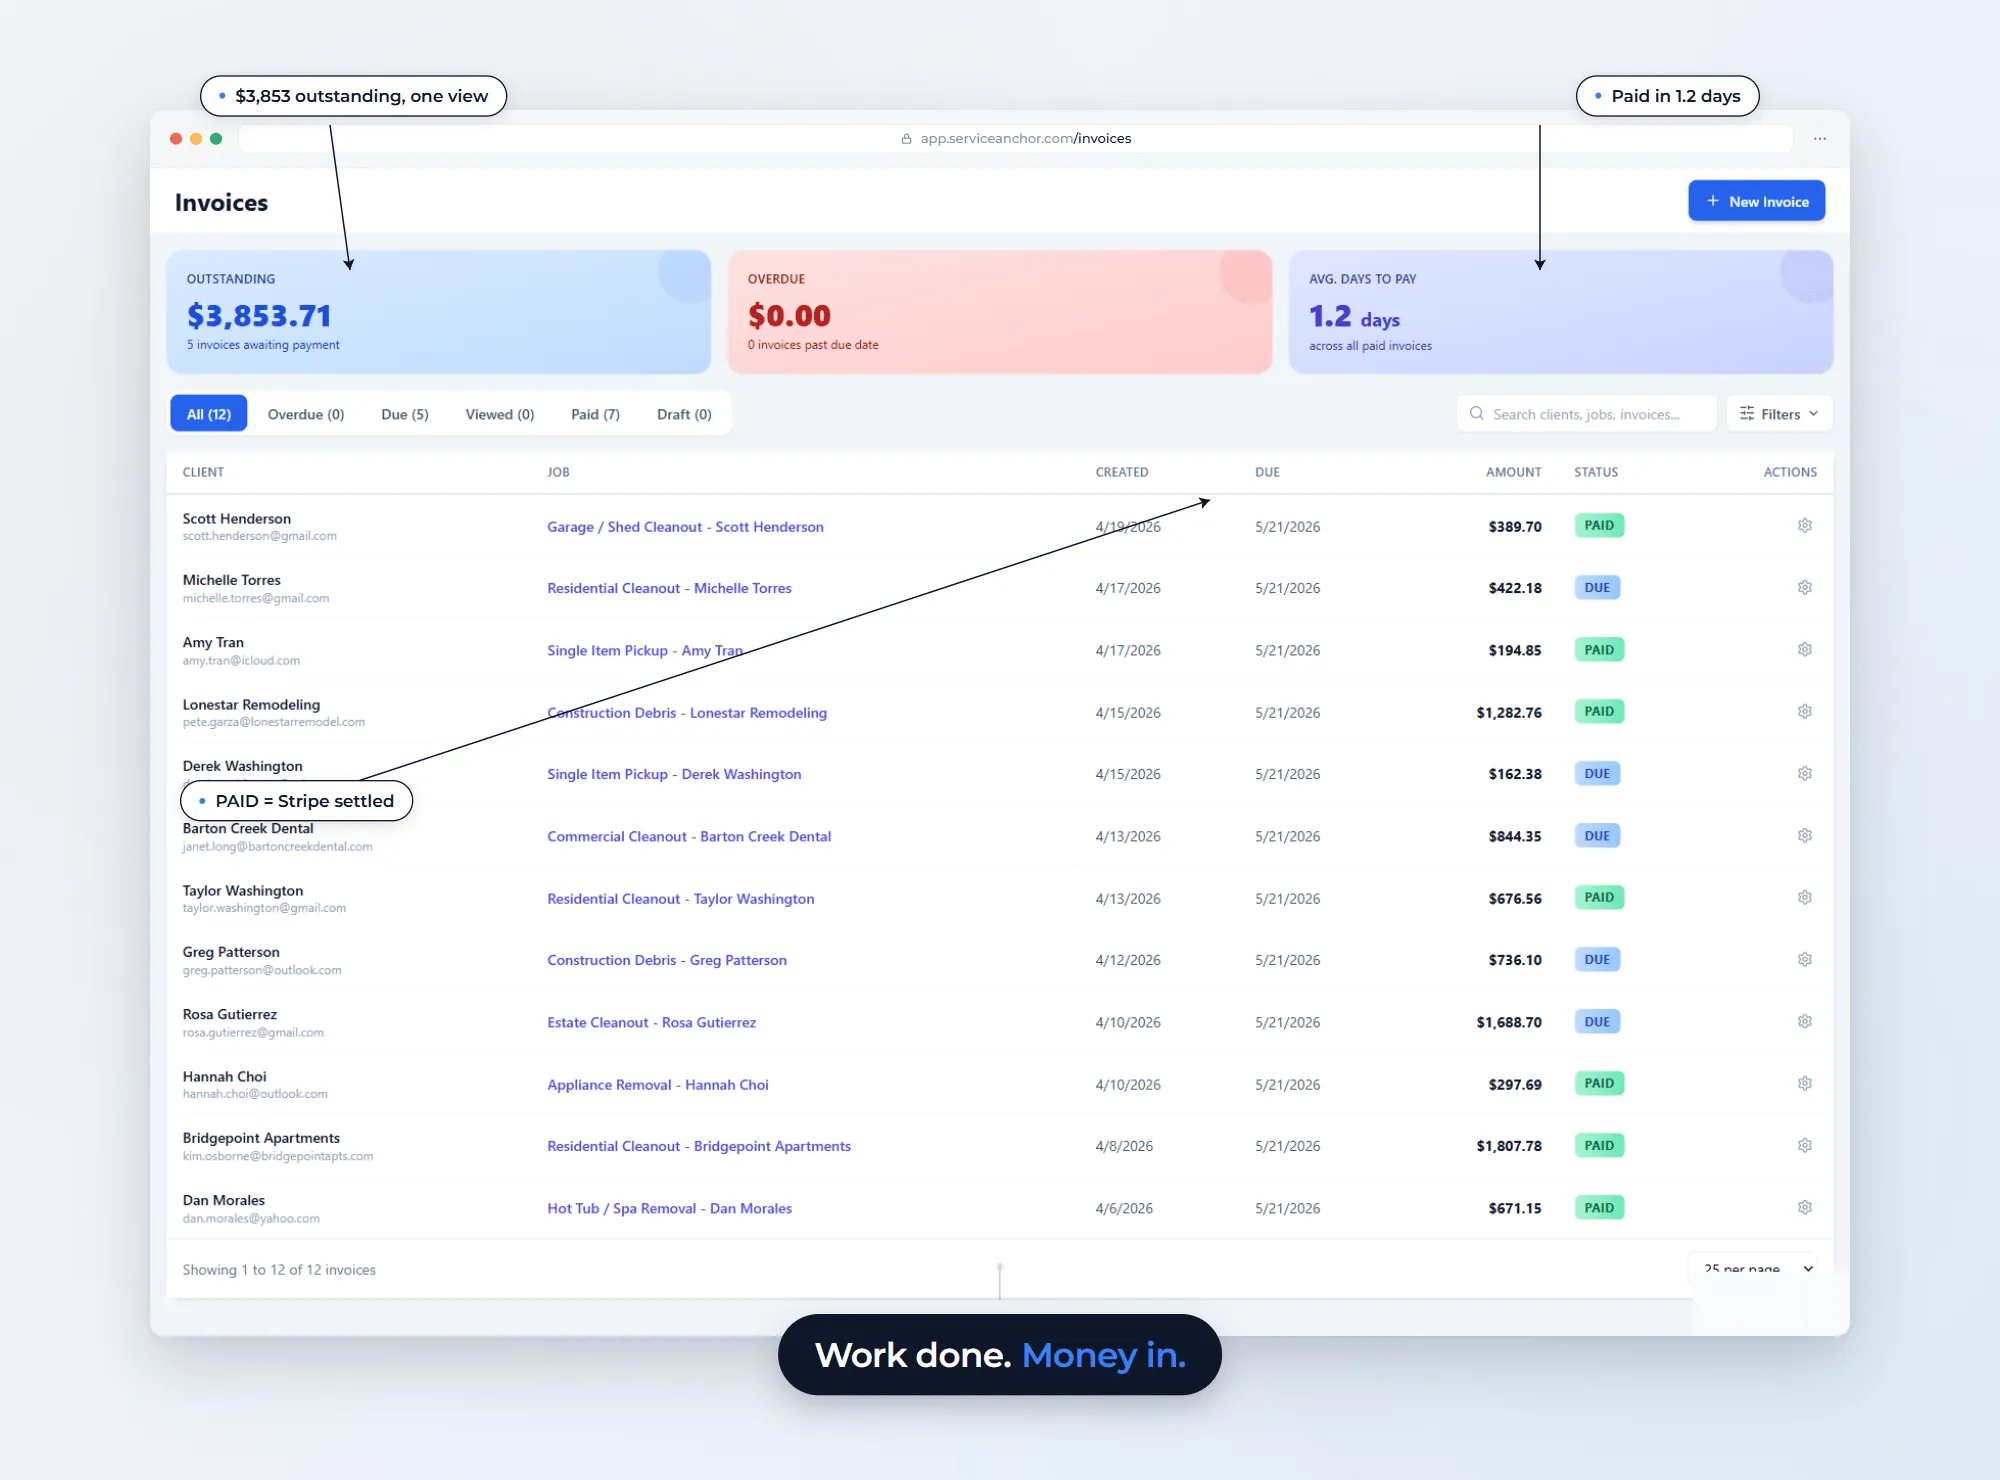Open Single Item Pickup - Derek Washington job

(x=674, y=774)
